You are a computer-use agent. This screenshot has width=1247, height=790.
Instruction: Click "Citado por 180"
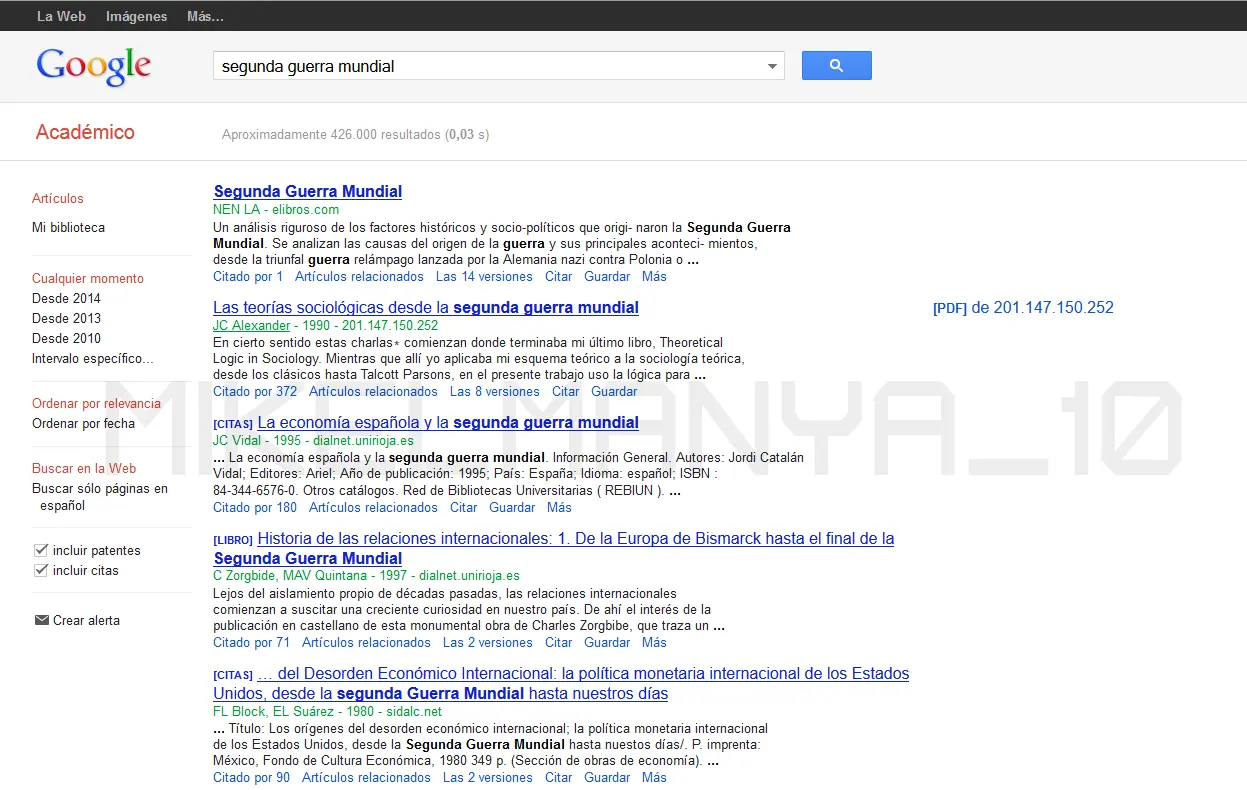coord(255,507)
